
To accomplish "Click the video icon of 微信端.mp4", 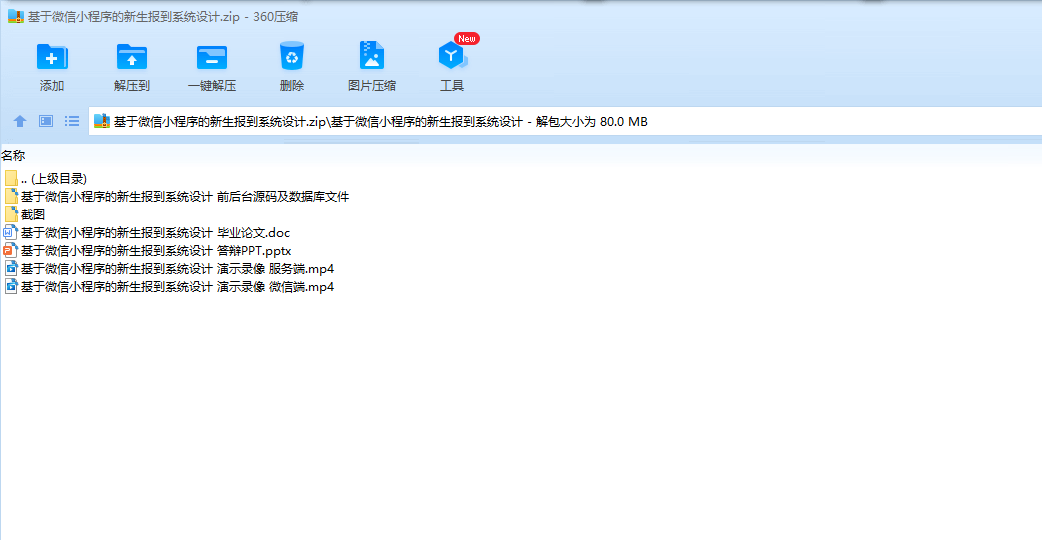I will 11,286.
